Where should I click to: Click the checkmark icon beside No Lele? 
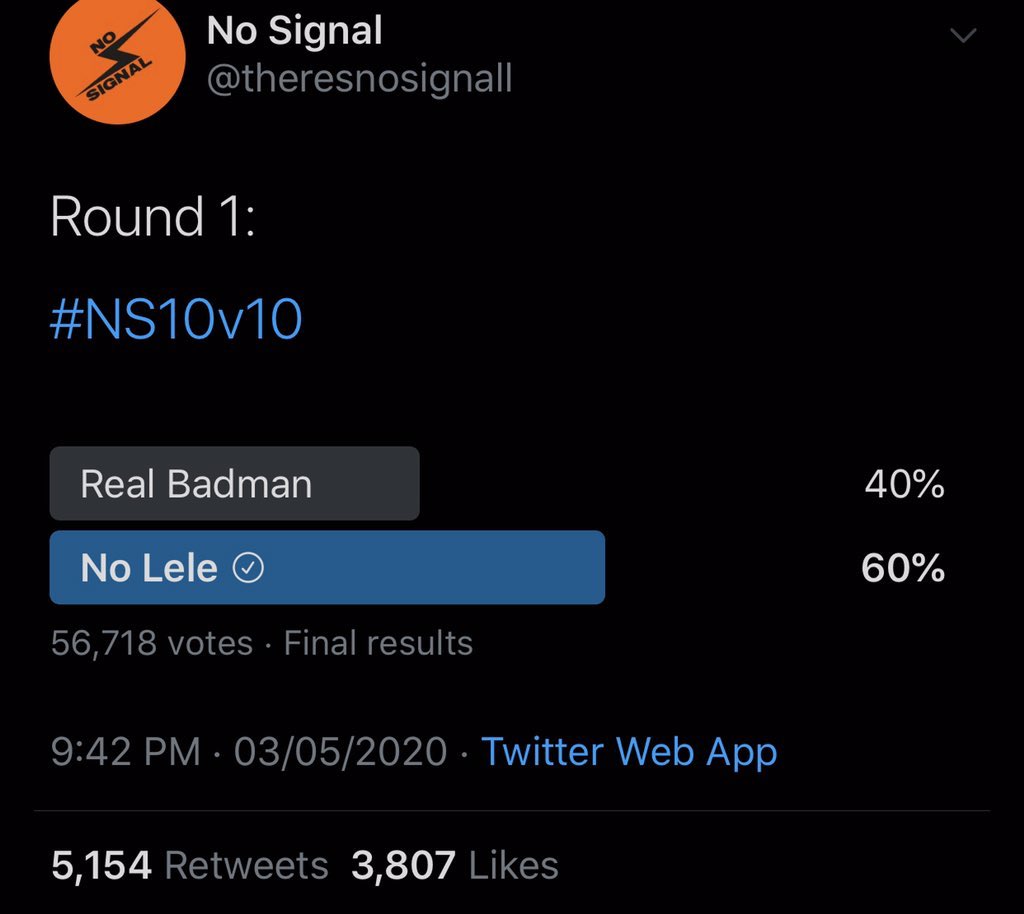coord(248,569)
